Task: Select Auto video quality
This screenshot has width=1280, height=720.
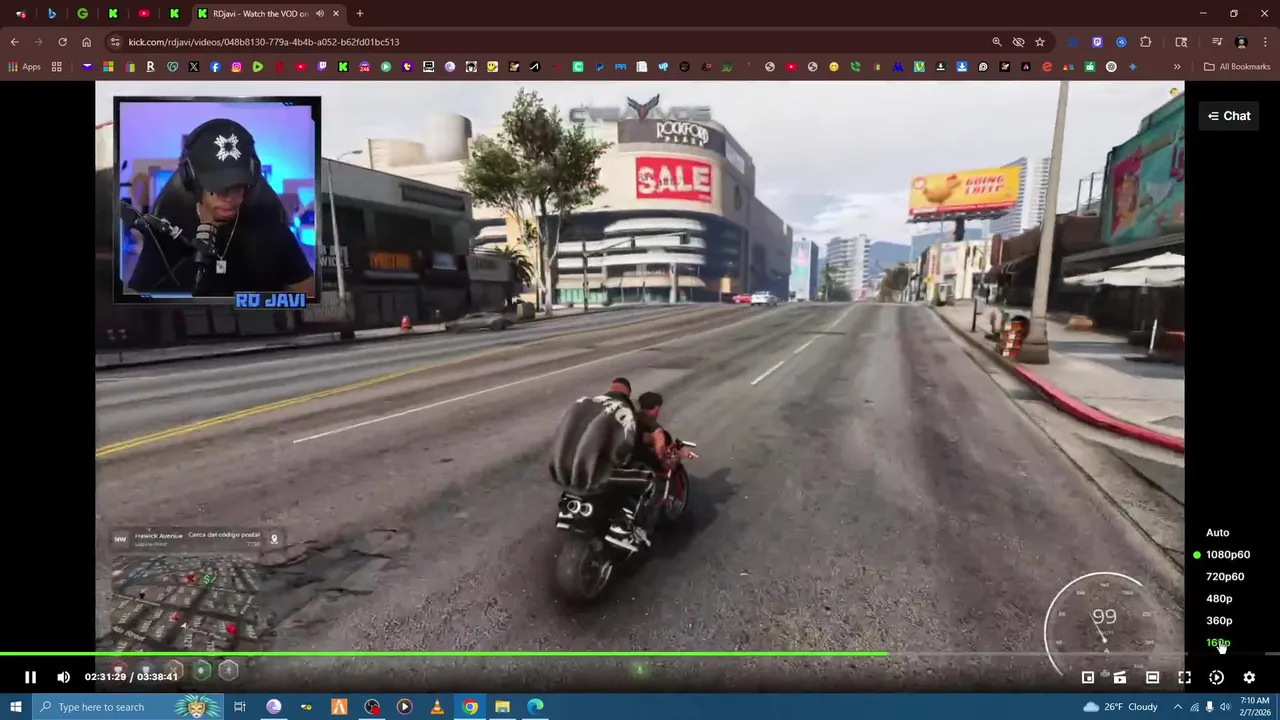Action: pos(1217,533)
